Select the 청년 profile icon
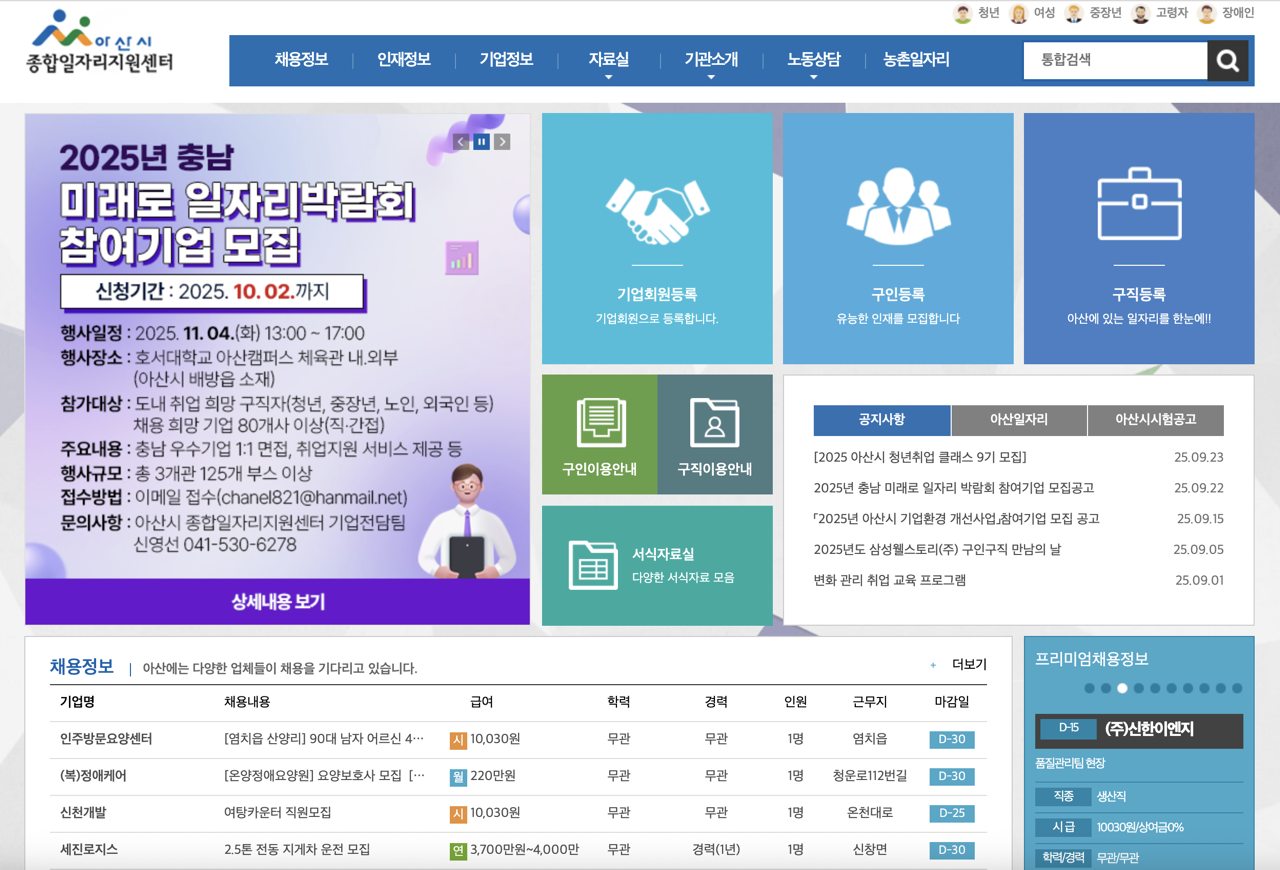The width and height of the screenshot is (1280, 870). 961,13
